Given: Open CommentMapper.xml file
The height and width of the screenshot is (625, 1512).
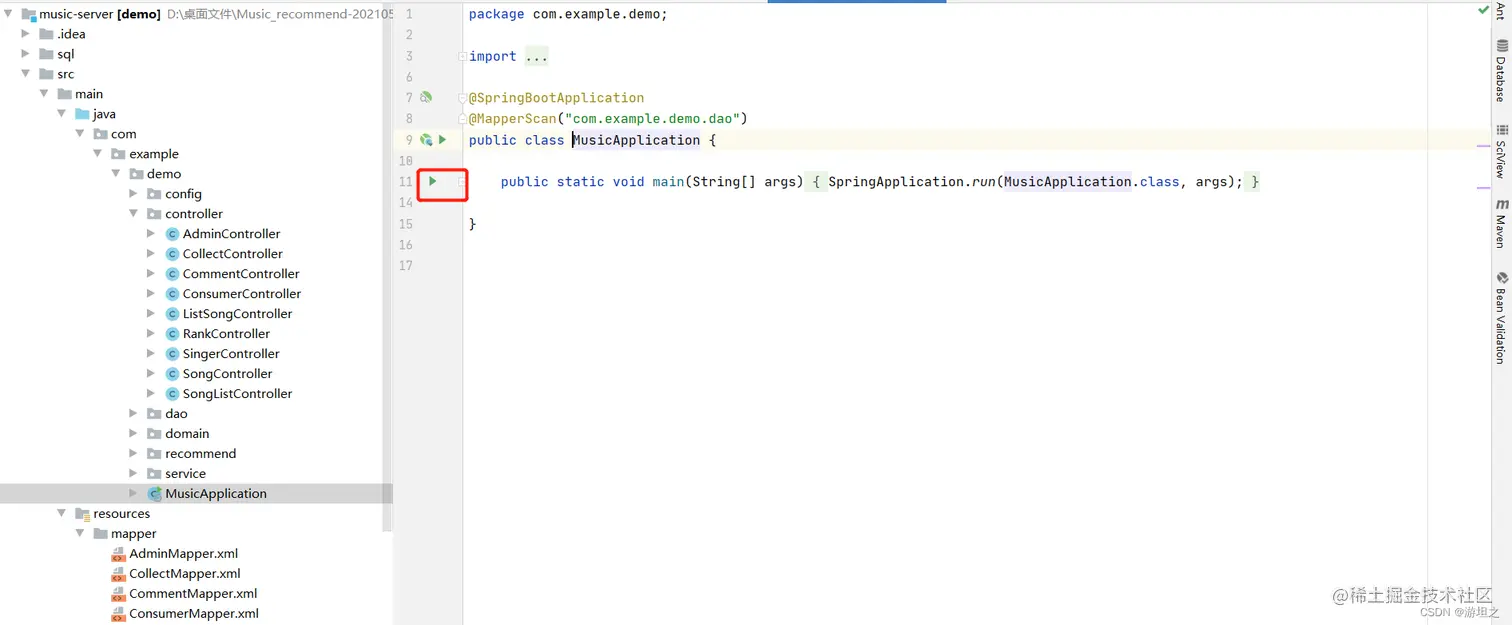Looking at the screenshot, I should point(193,594).
